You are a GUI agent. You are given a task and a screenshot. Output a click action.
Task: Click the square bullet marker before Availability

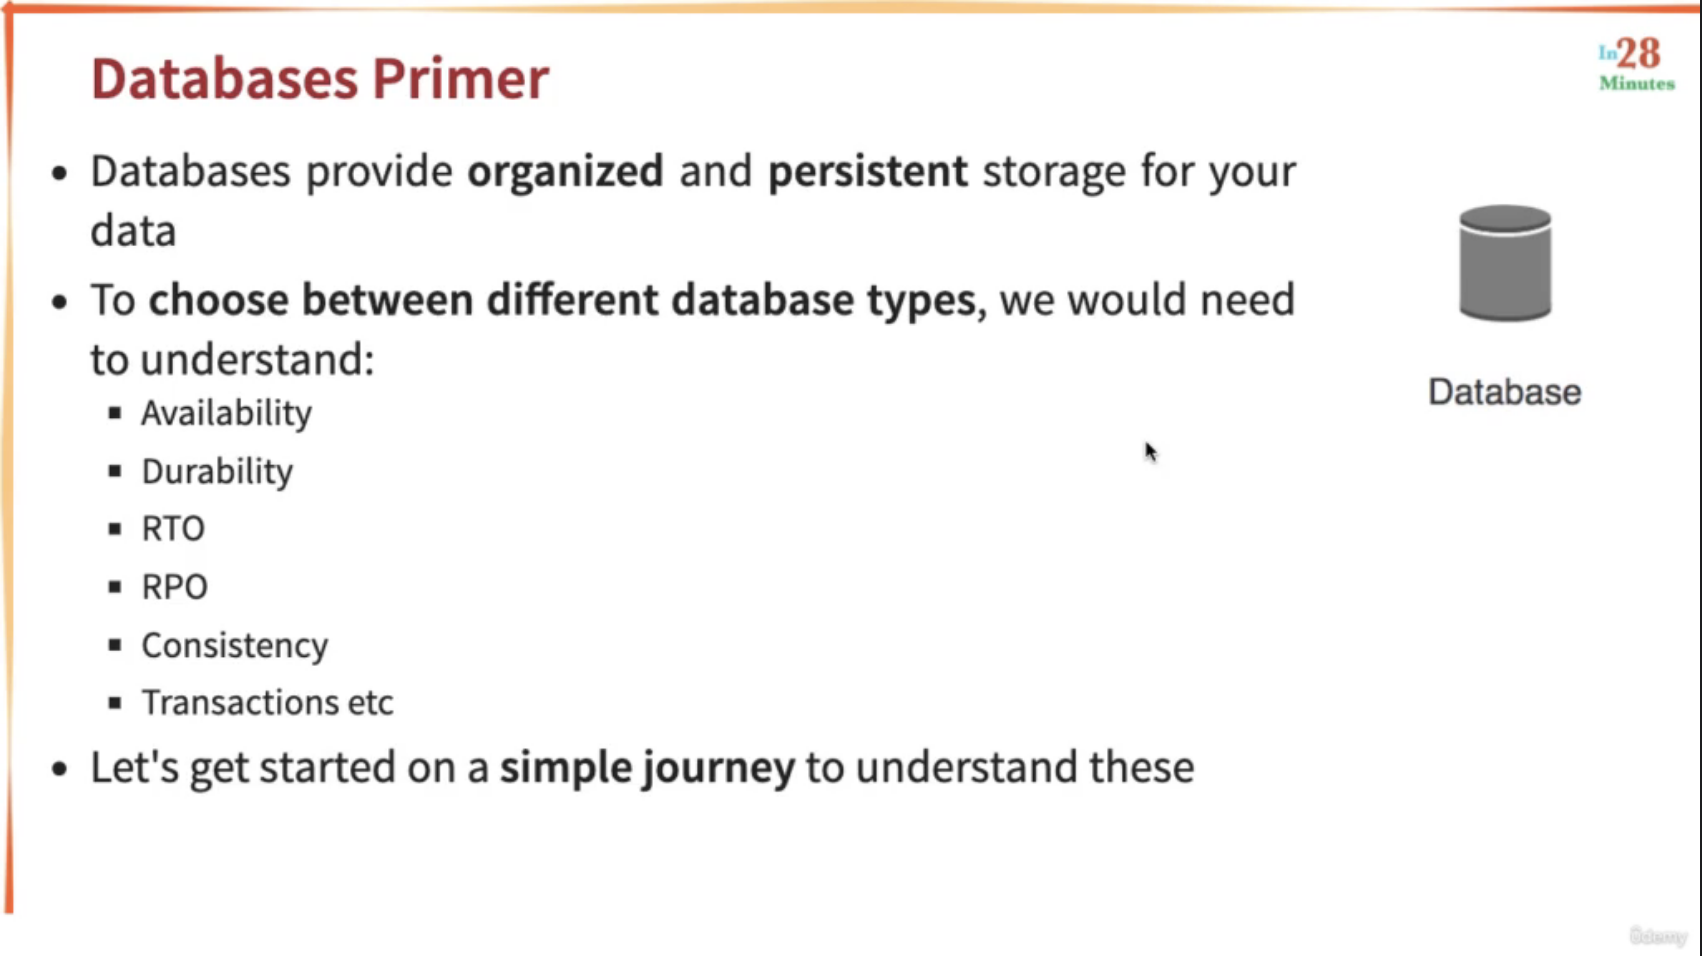(115, 412)
